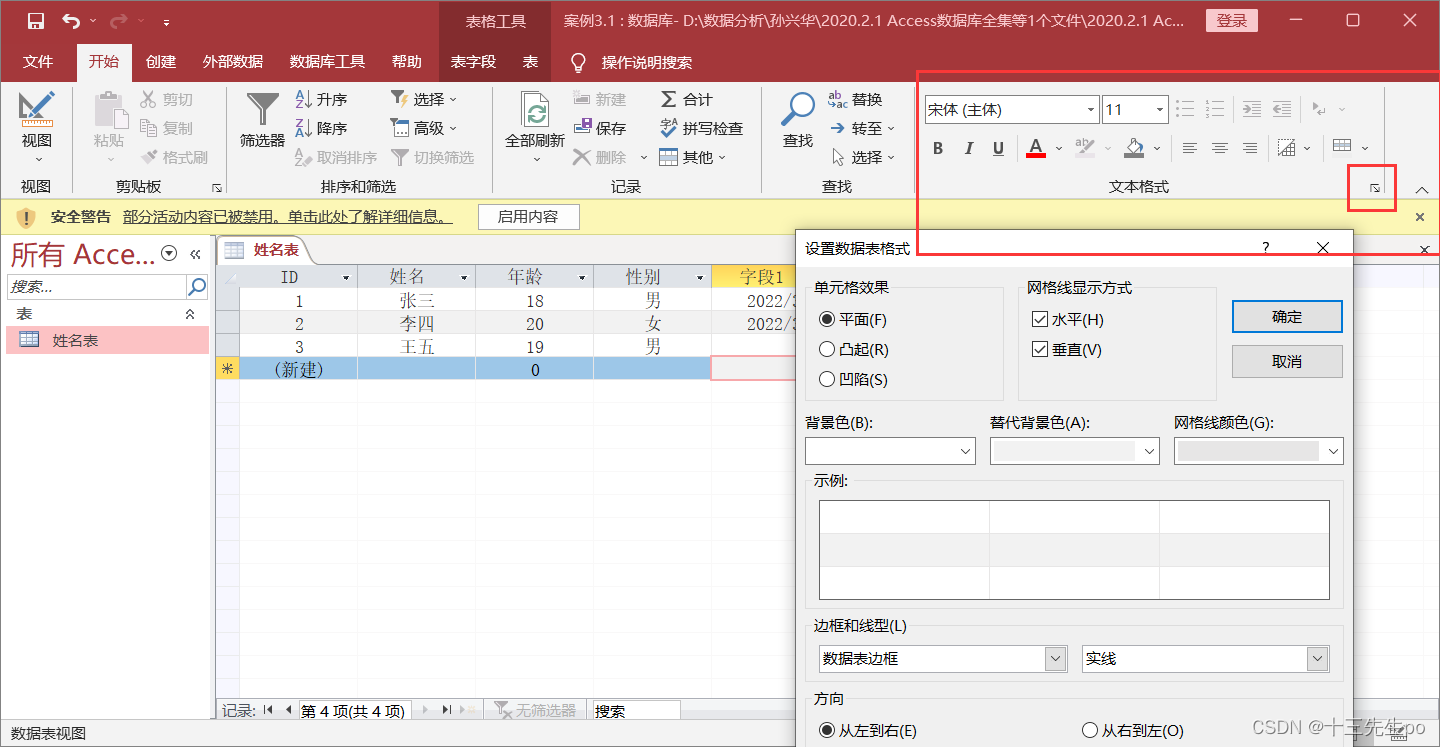Click the navigation pane search field
The height and width of the screenshot is (747, 1440).
pyautogui.click(x=96, y=287)
